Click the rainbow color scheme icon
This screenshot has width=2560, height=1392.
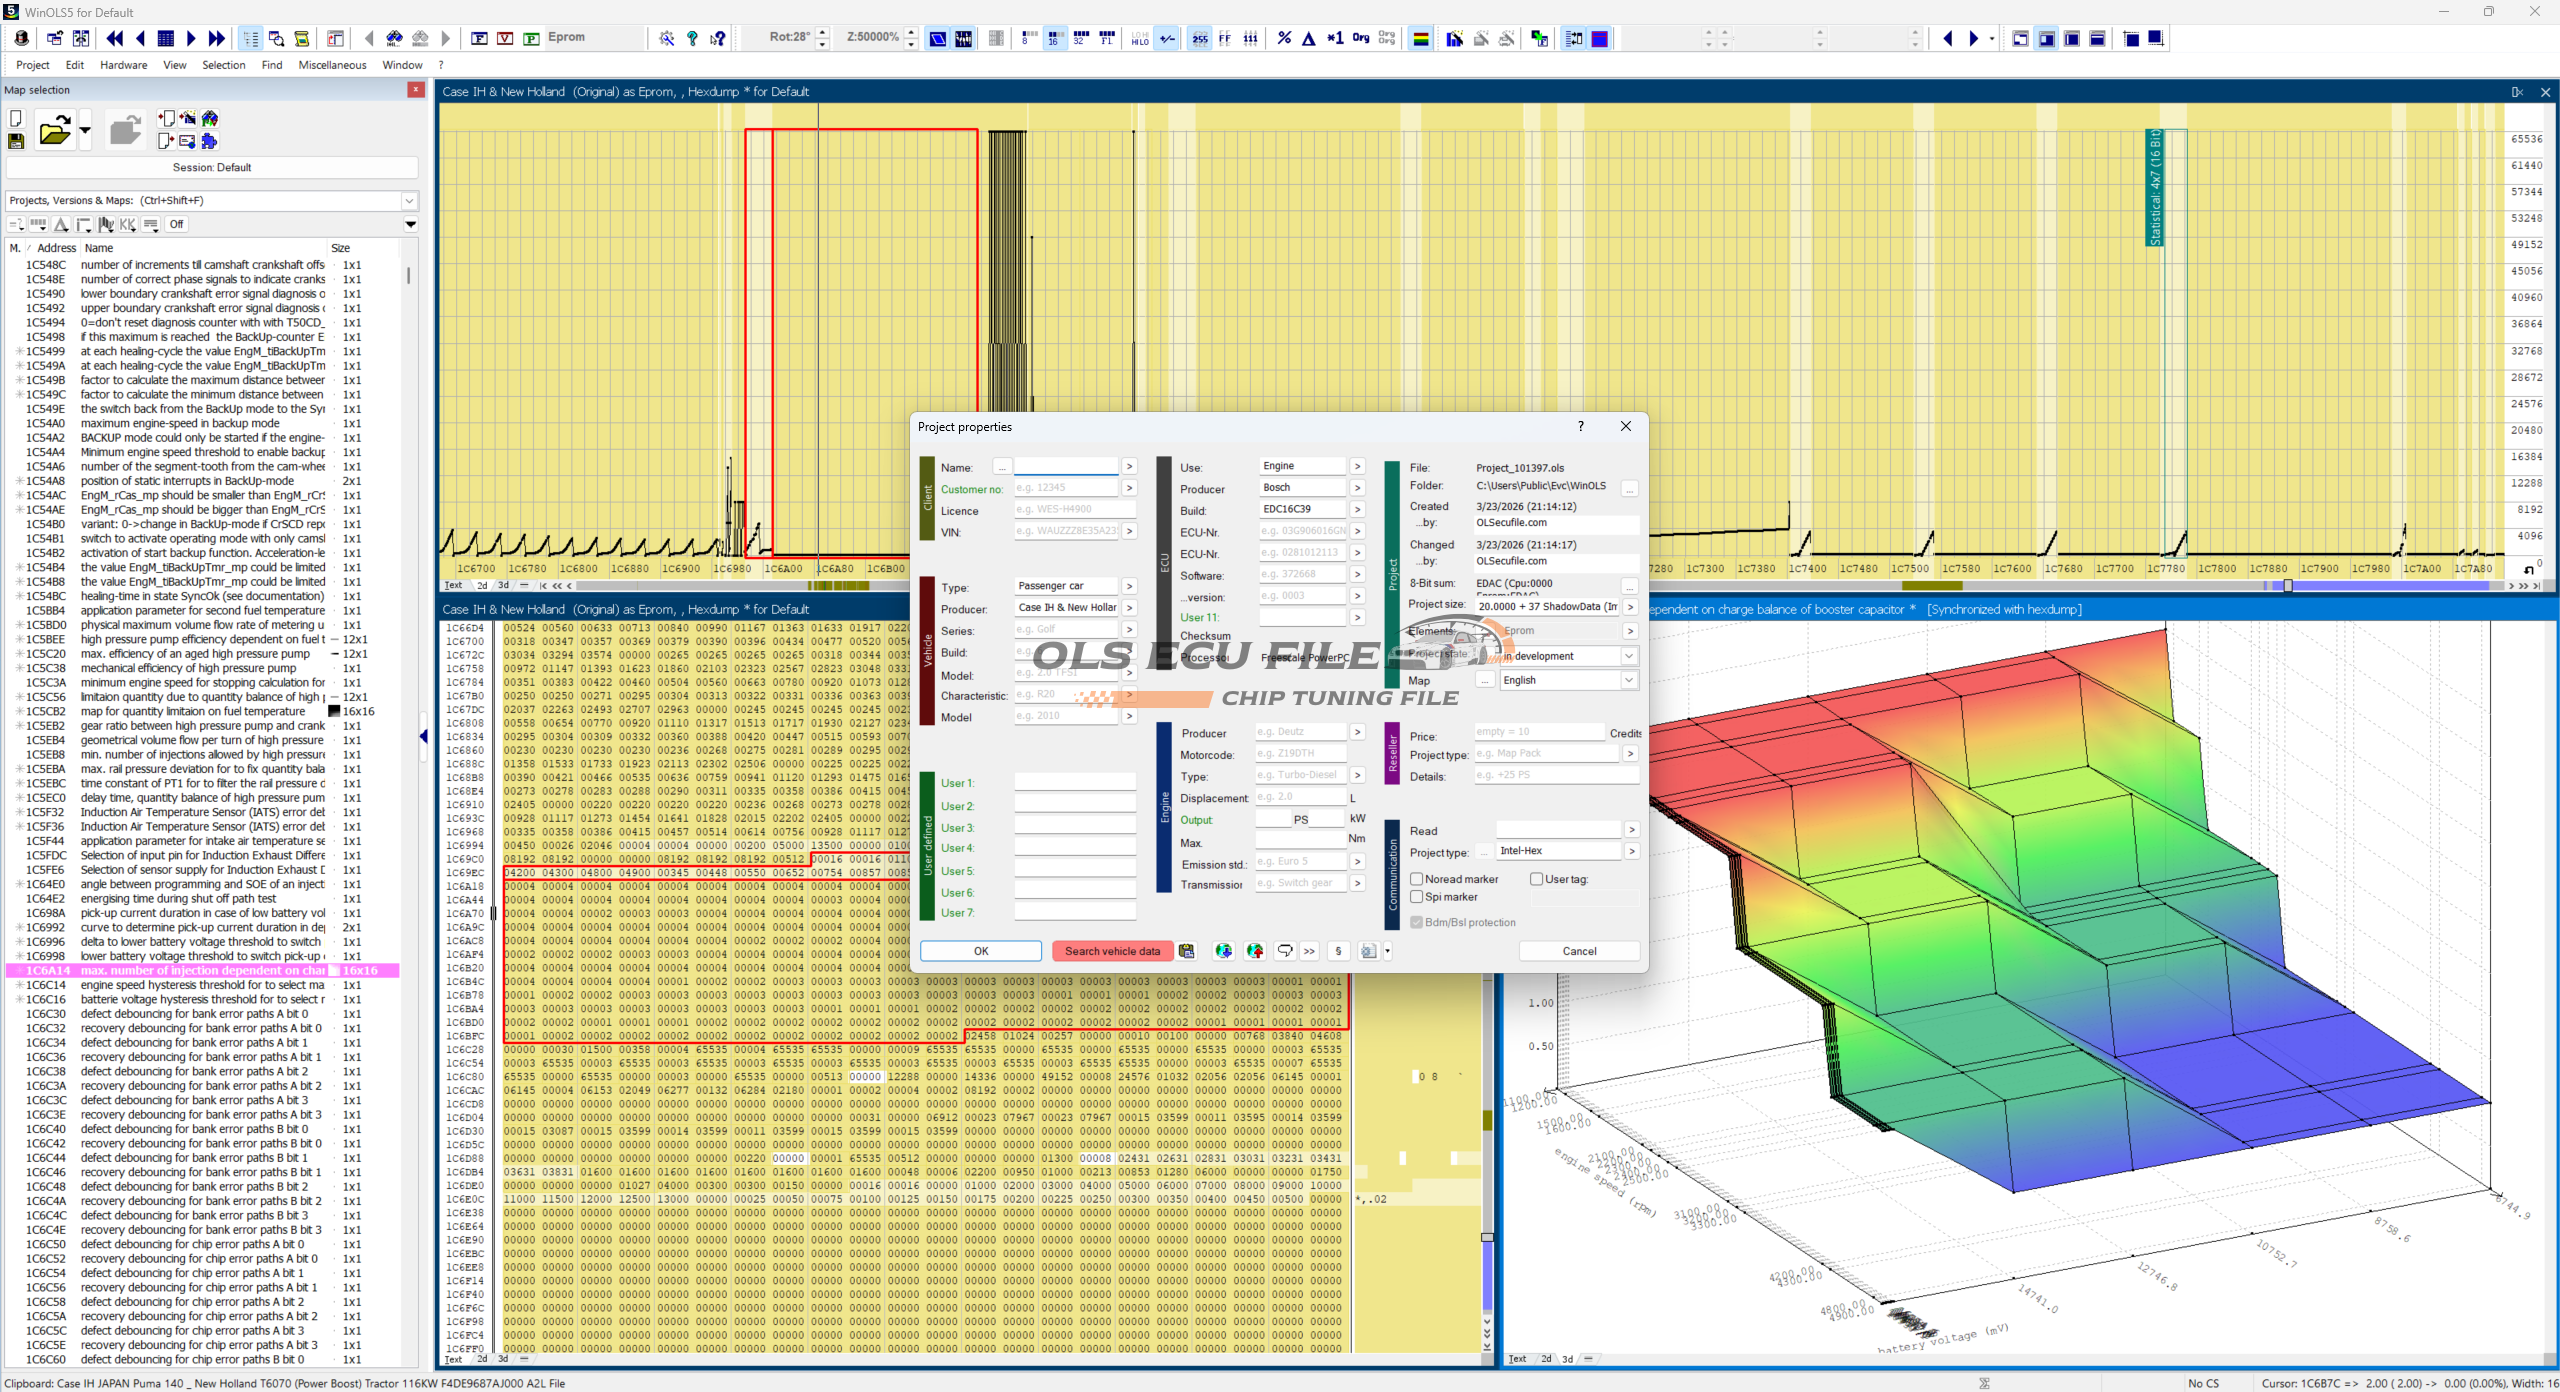pos(1420,38)
